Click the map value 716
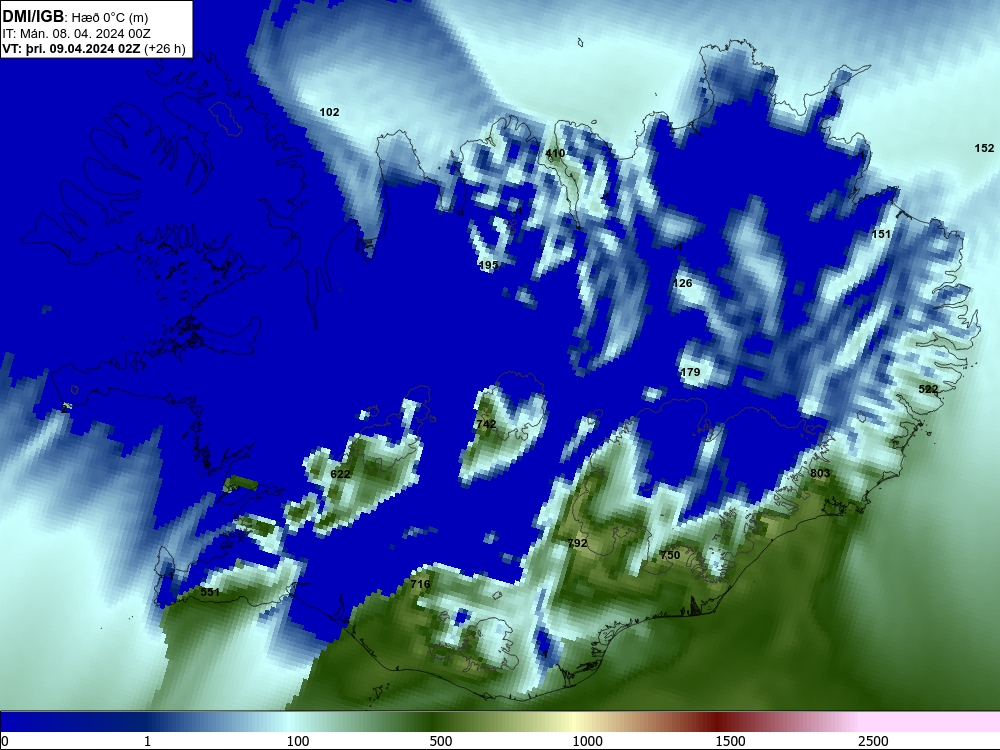This screenshot has width=1000, height=750. [420, 584]
